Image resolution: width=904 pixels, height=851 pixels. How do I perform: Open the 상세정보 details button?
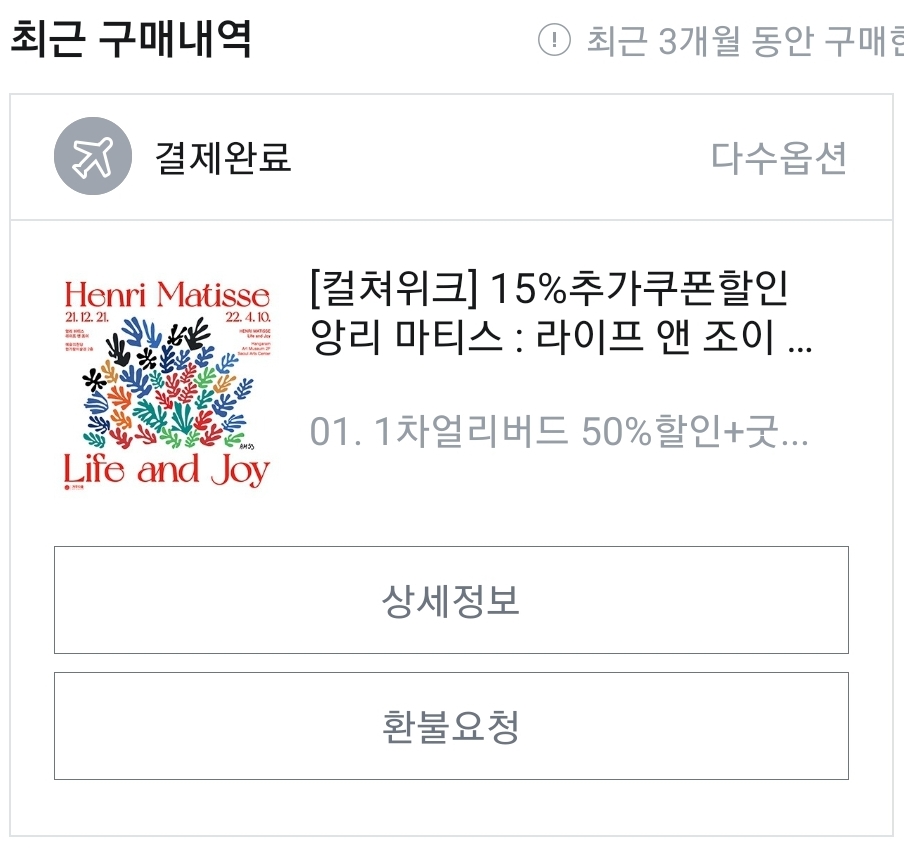tap(451, 600)
